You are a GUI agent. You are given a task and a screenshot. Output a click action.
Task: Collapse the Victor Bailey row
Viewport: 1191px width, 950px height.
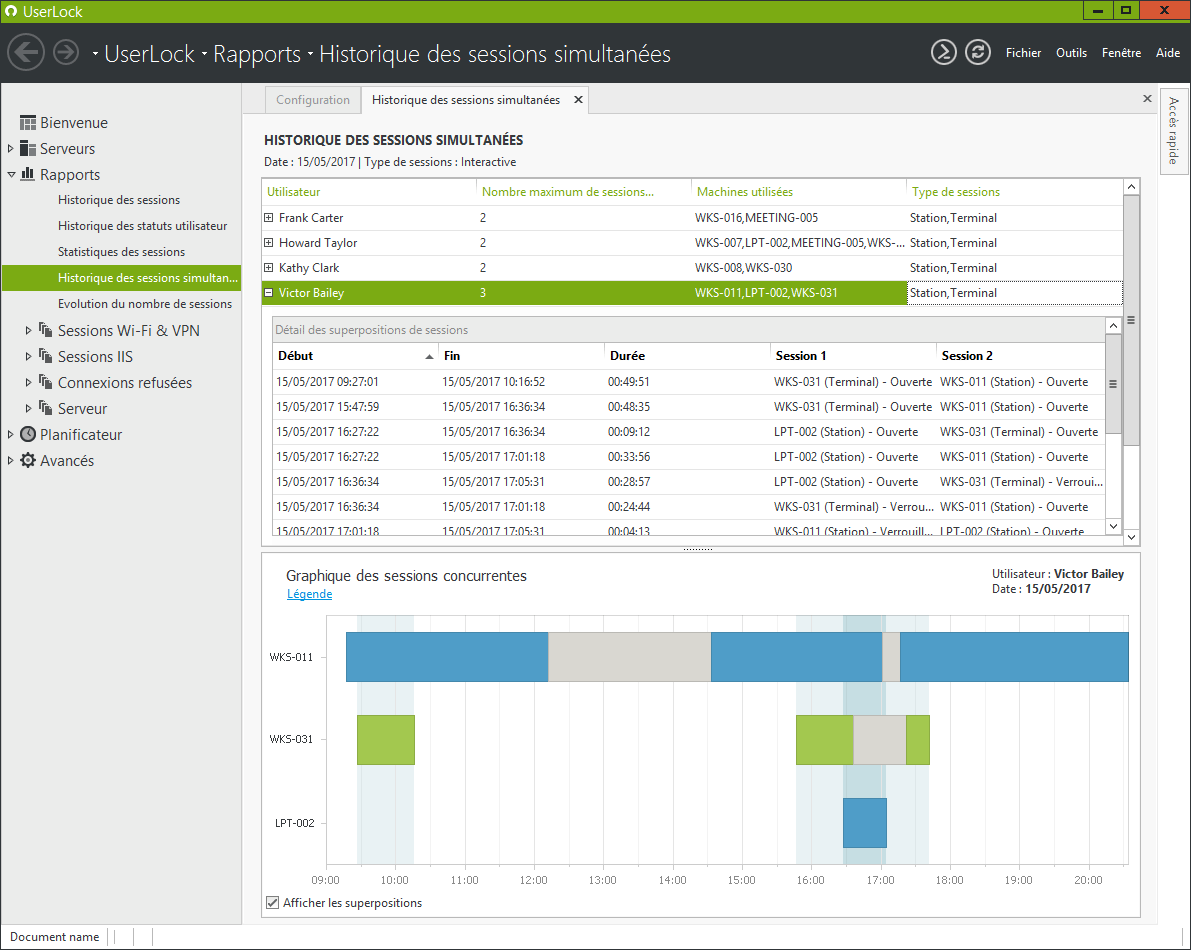[x=268, y=292]
